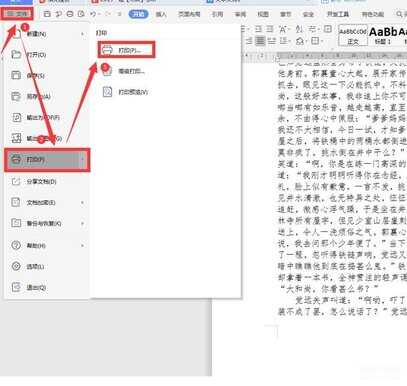
Task: Click the decrease indent icon
Action: [258, 29]
